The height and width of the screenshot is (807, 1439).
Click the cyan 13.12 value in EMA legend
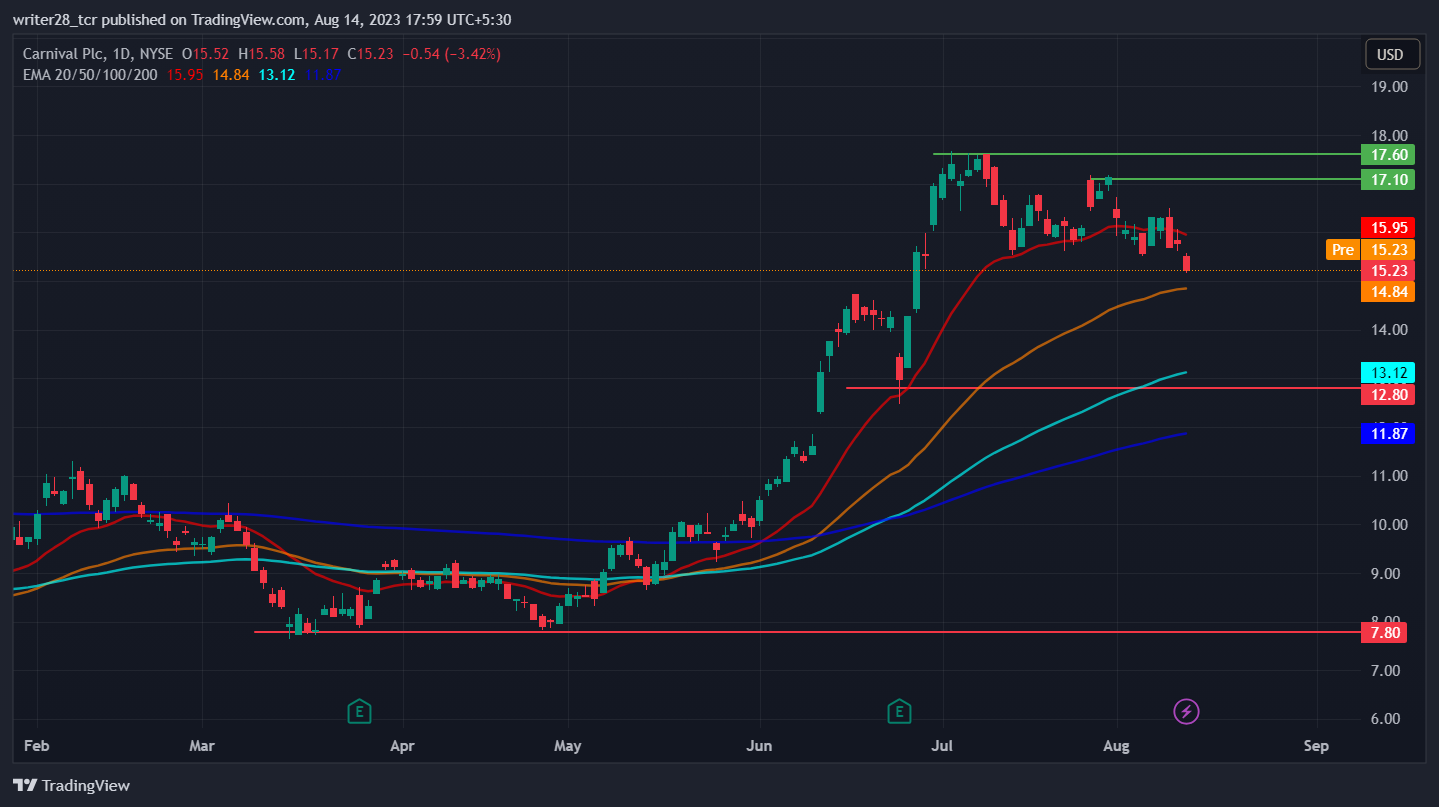click(x=277, y=74)
